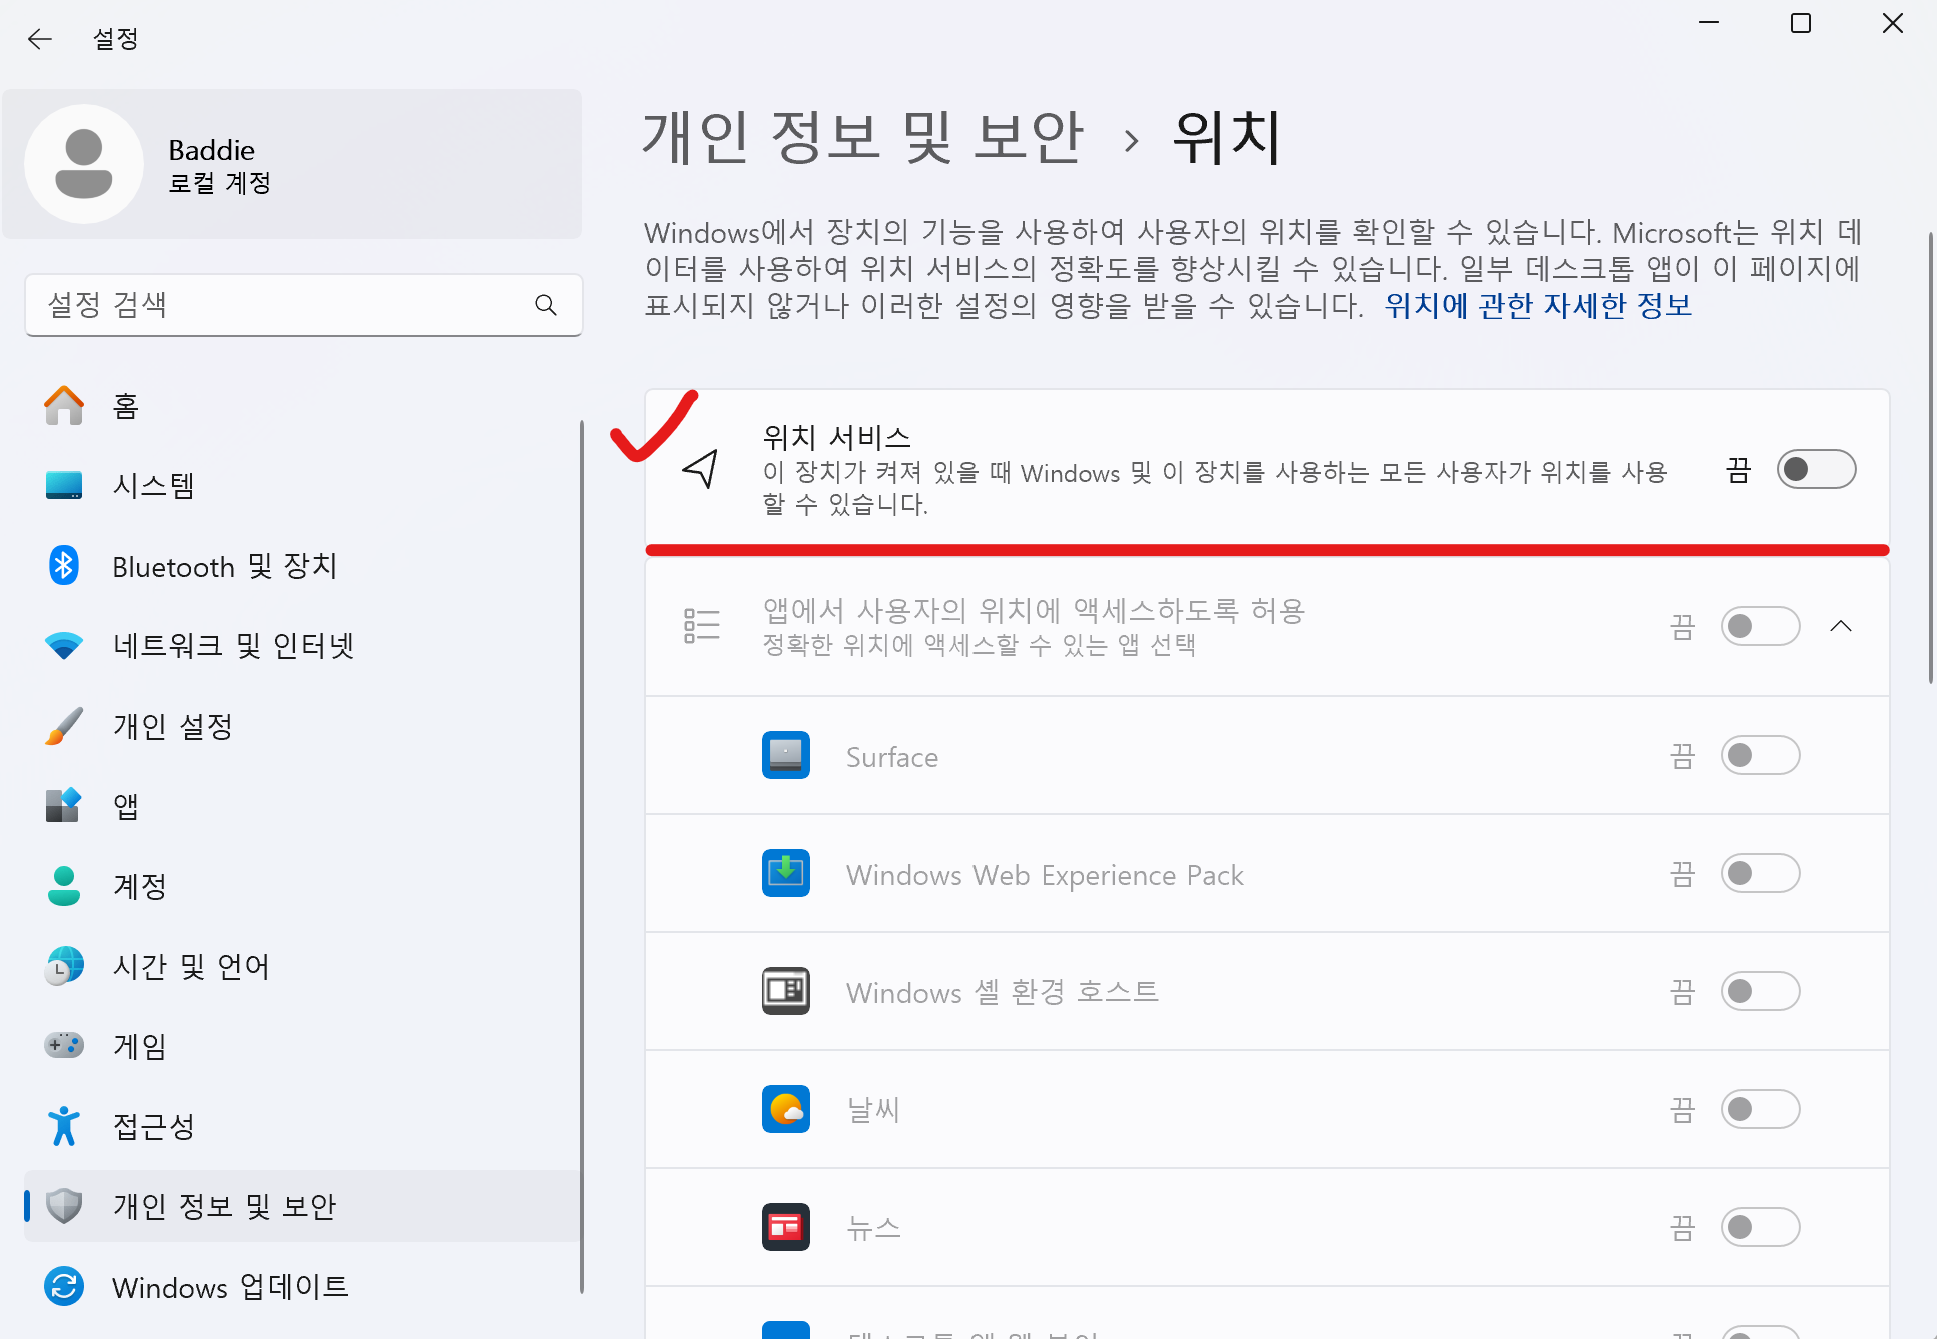Click the 네트워크 및 인터넷 wifi icon
Screen dimensions: 1938x1340
point(64,646)
